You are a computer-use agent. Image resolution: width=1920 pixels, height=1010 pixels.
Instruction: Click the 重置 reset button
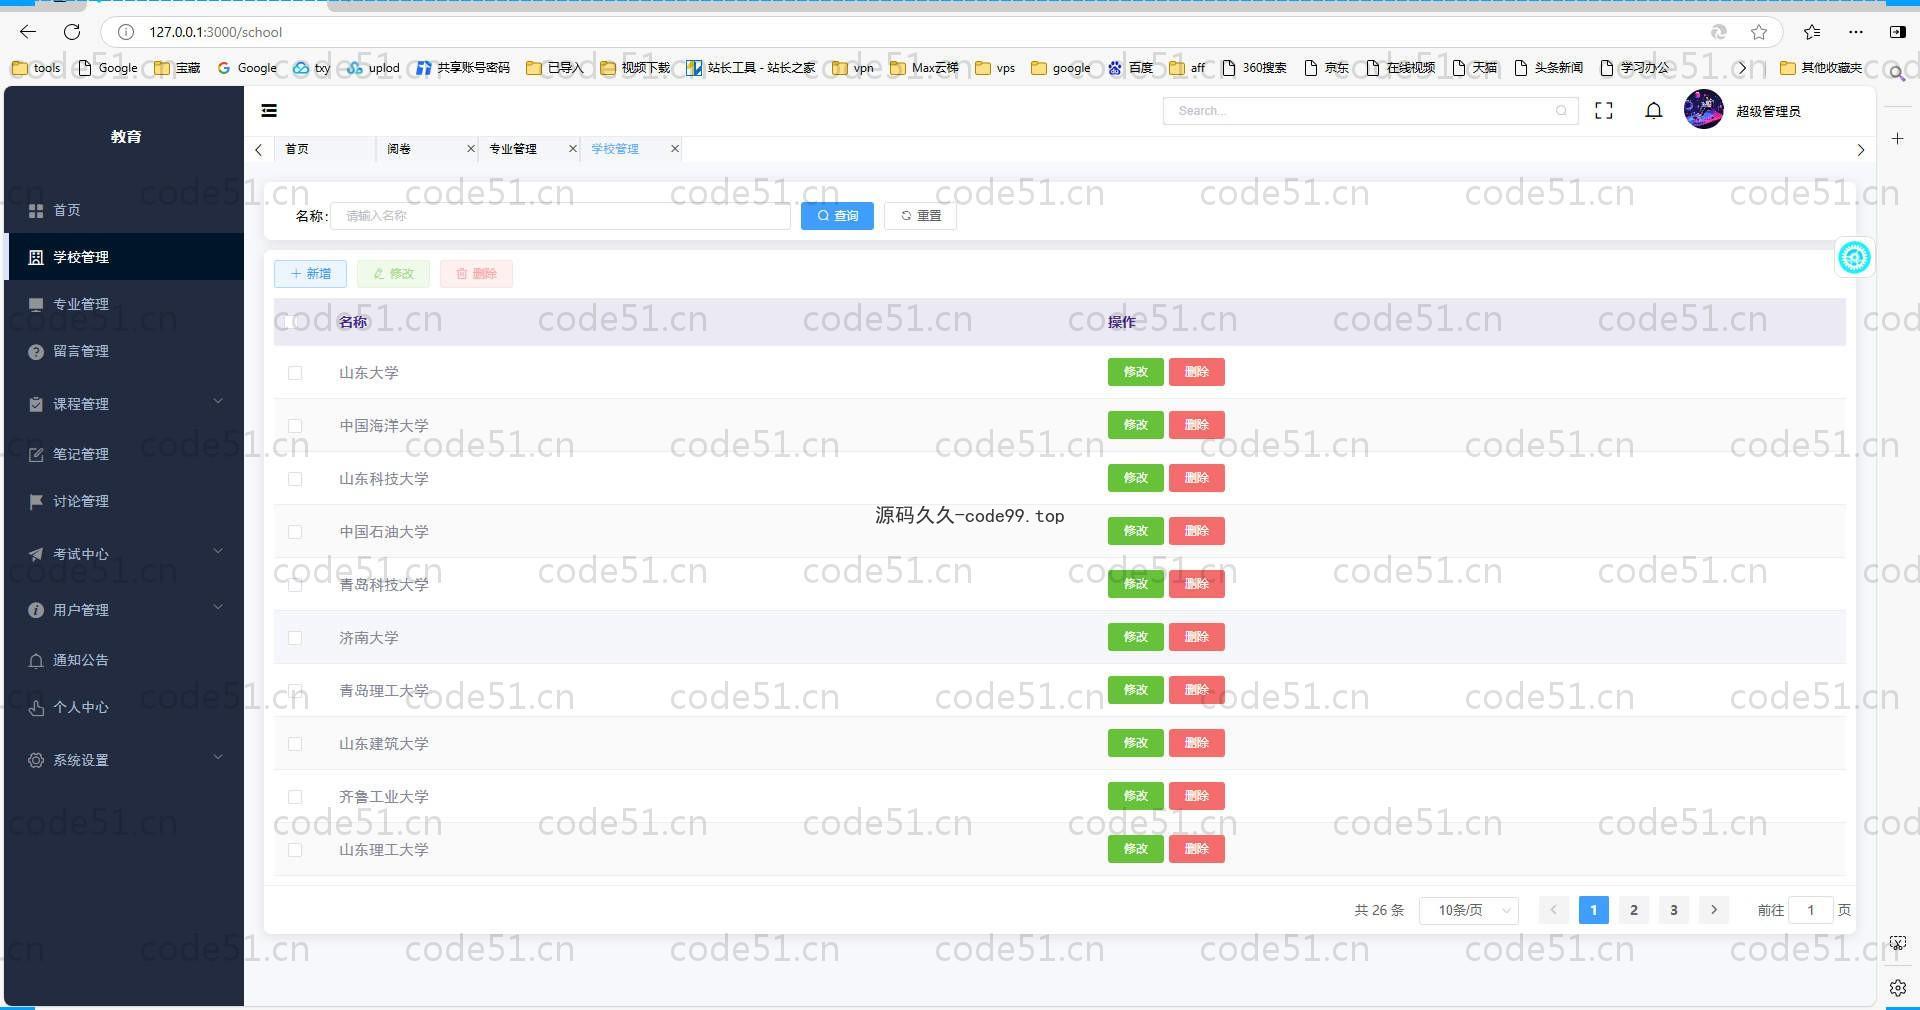[920, 216]
